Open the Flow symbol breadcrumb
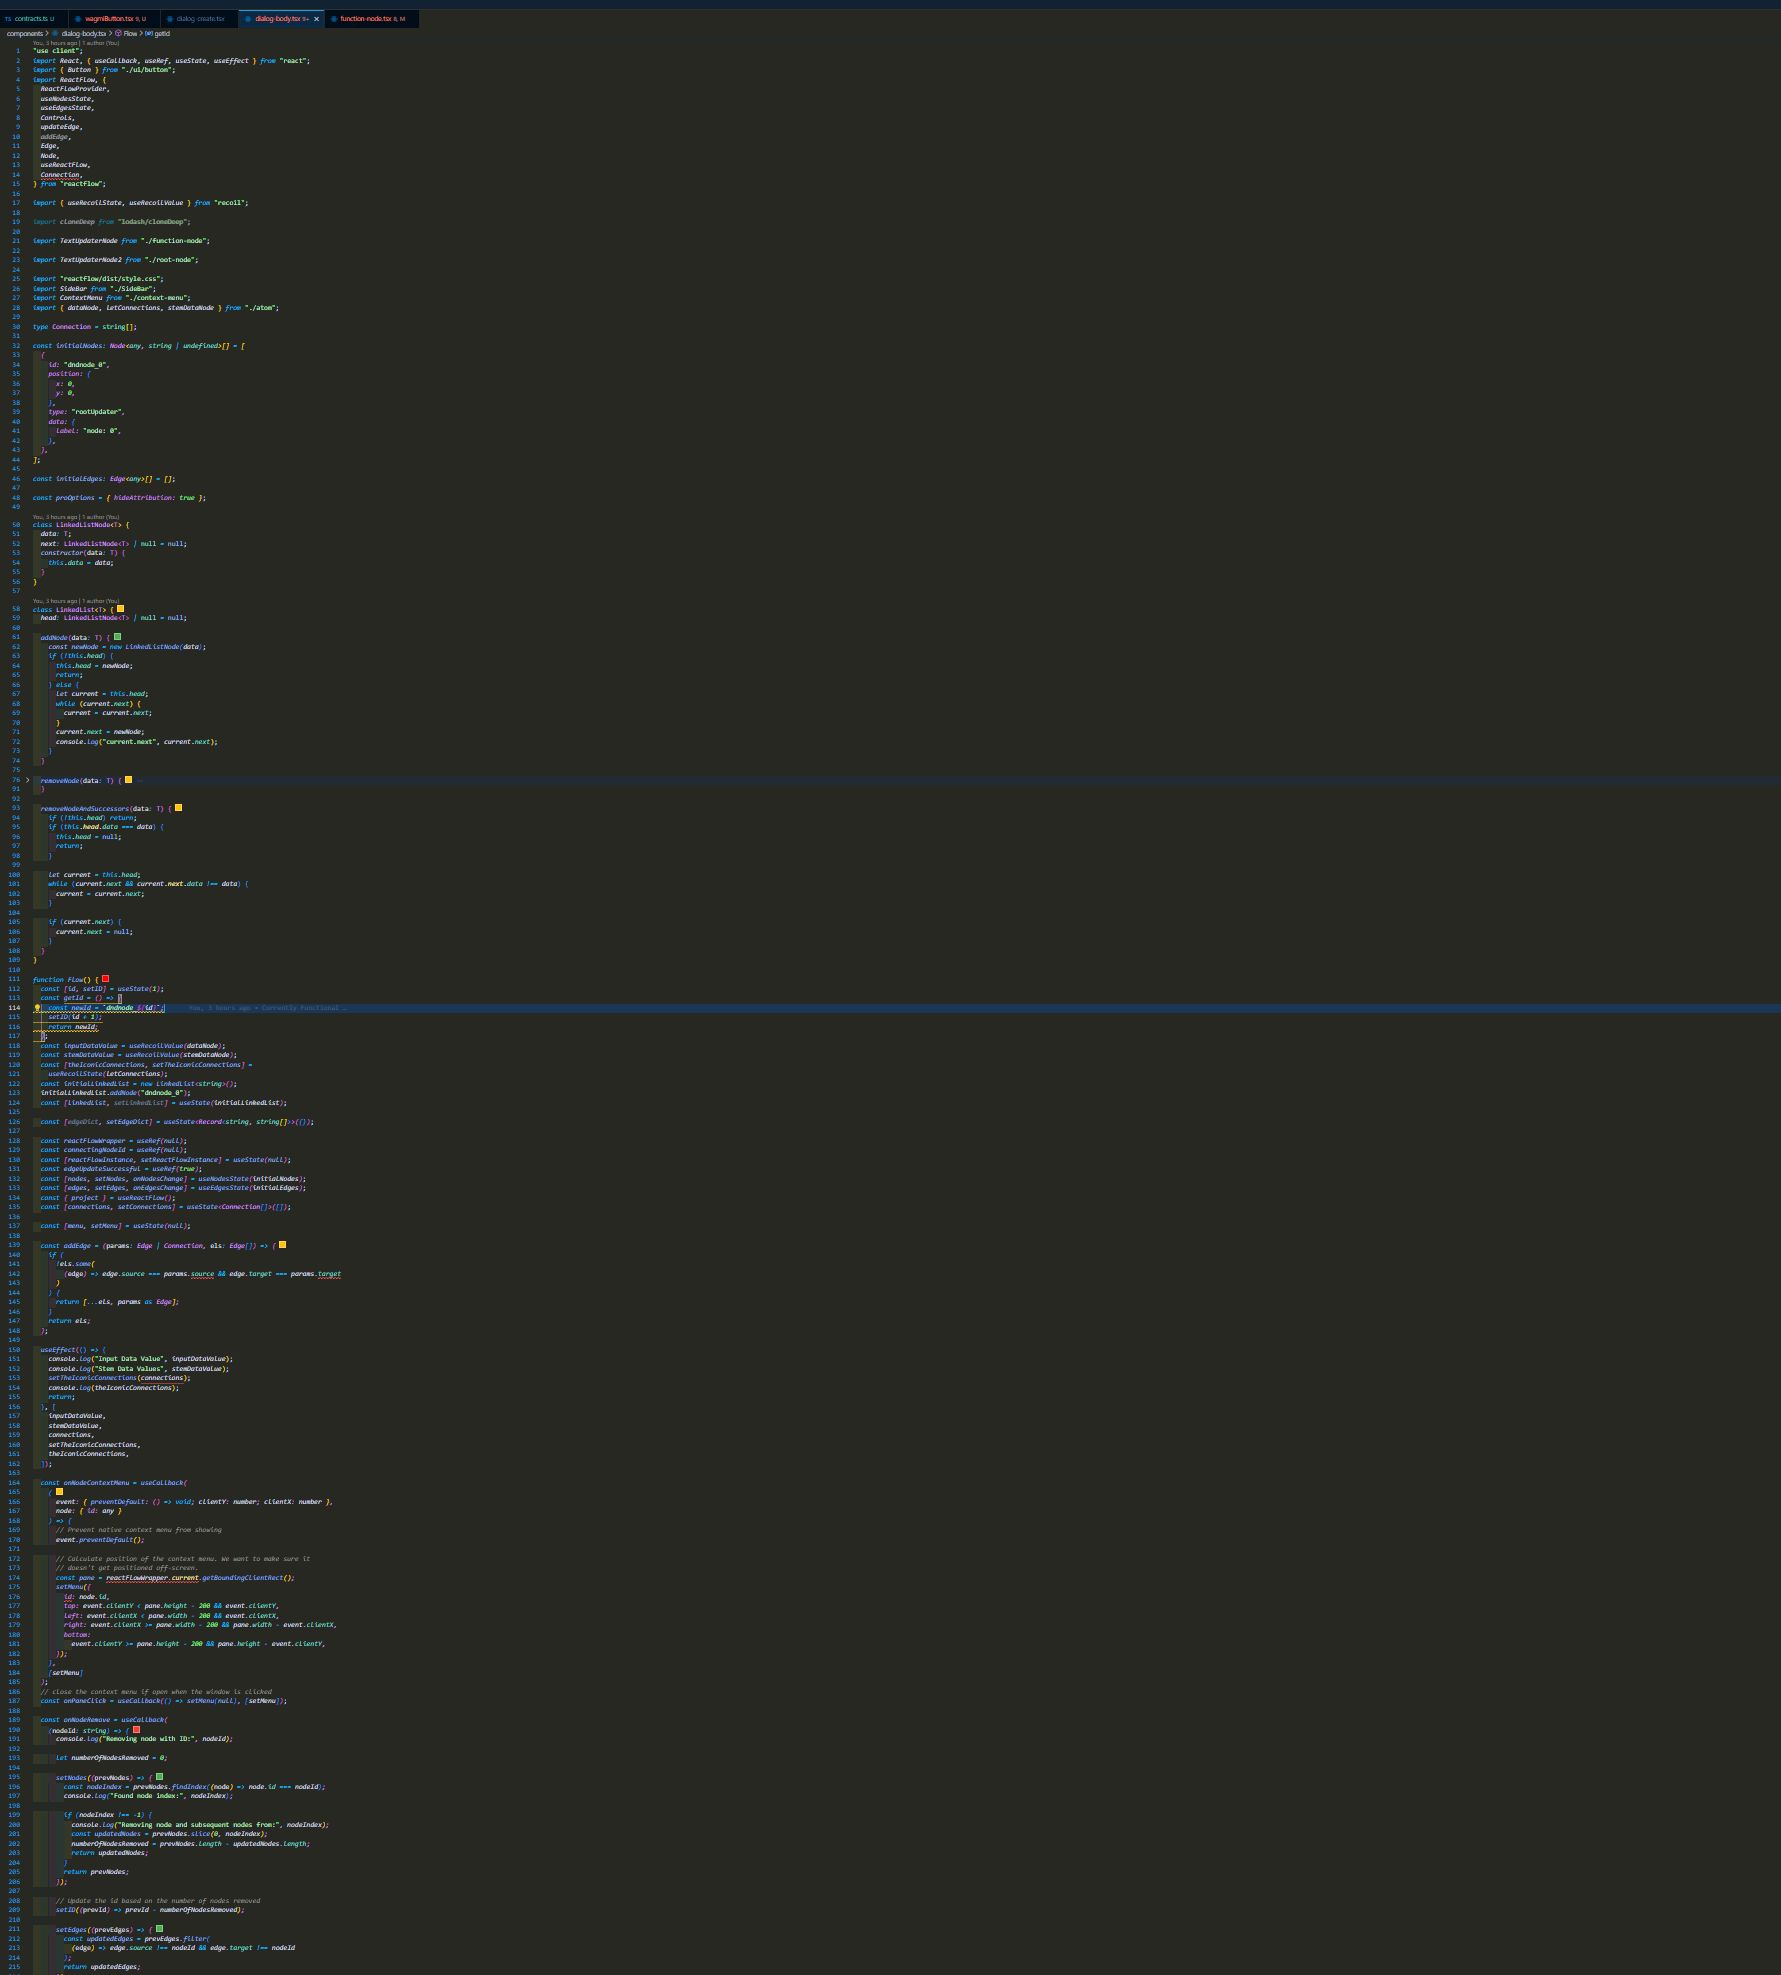 (130, 34)
